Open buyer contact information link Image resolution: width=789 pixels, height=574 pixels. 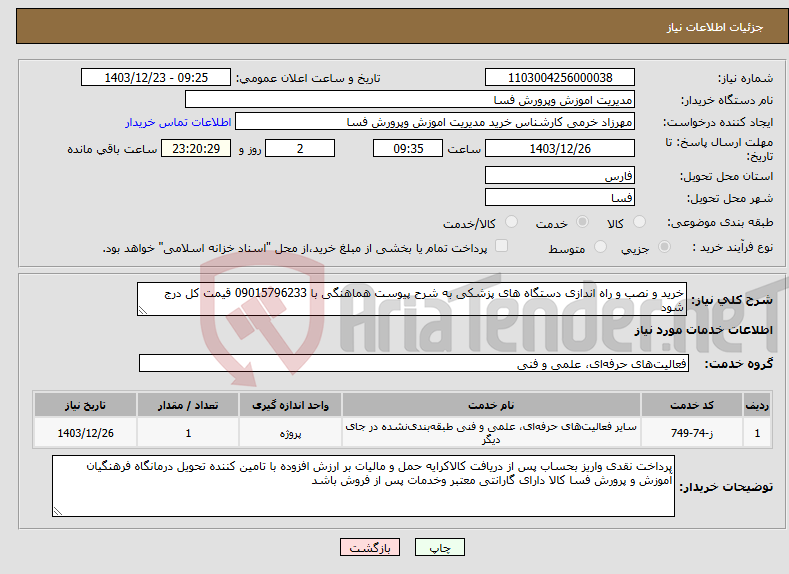(x=178, y=122)
